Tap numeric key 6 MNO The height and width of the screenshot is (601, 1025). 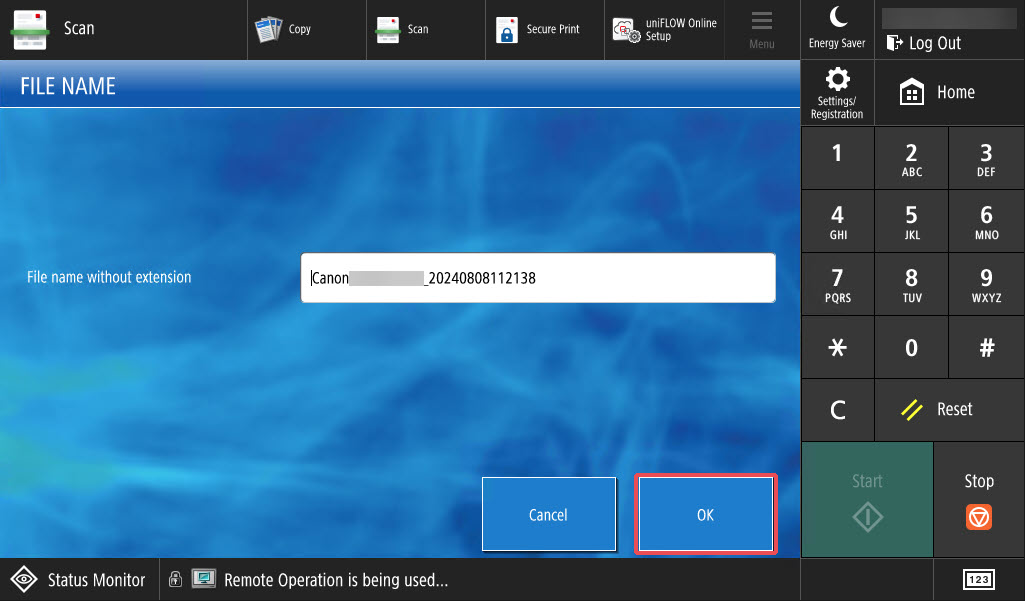pos(986,221)
